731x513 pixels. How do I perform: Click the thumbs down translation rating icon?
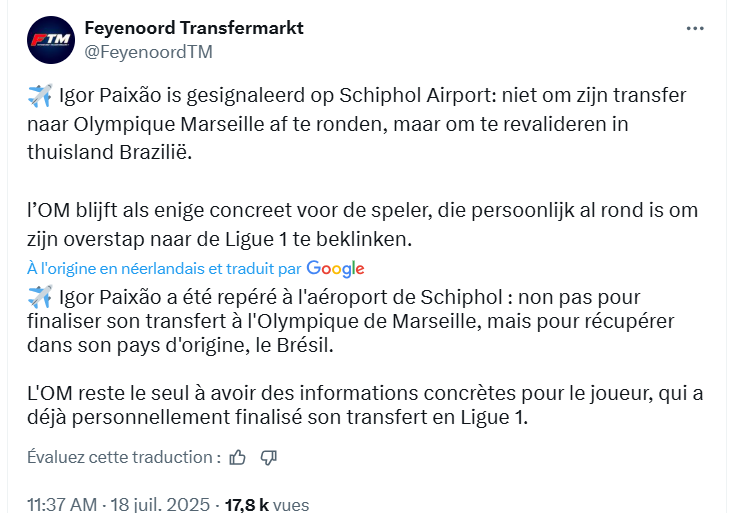268,457
